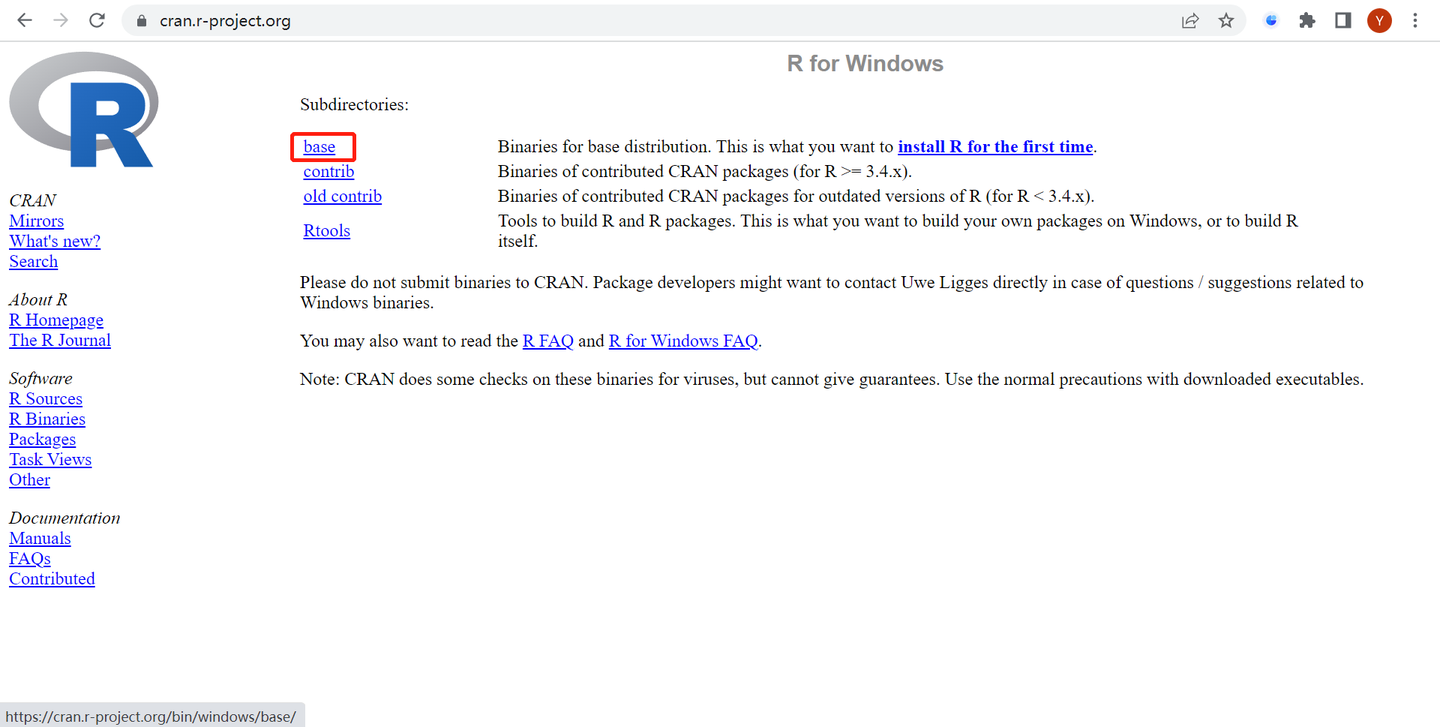Open the FAQs sidebar link
Screen dimensions: 1440x727
(30, 559)
